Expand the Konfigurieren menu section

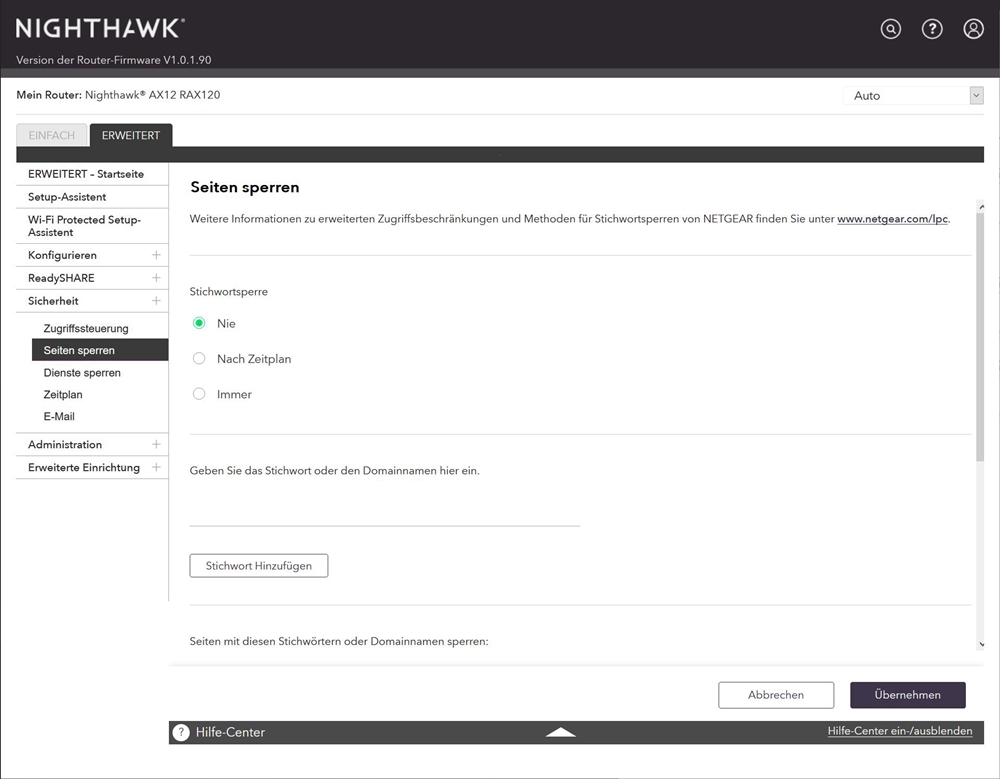point(156,255)
